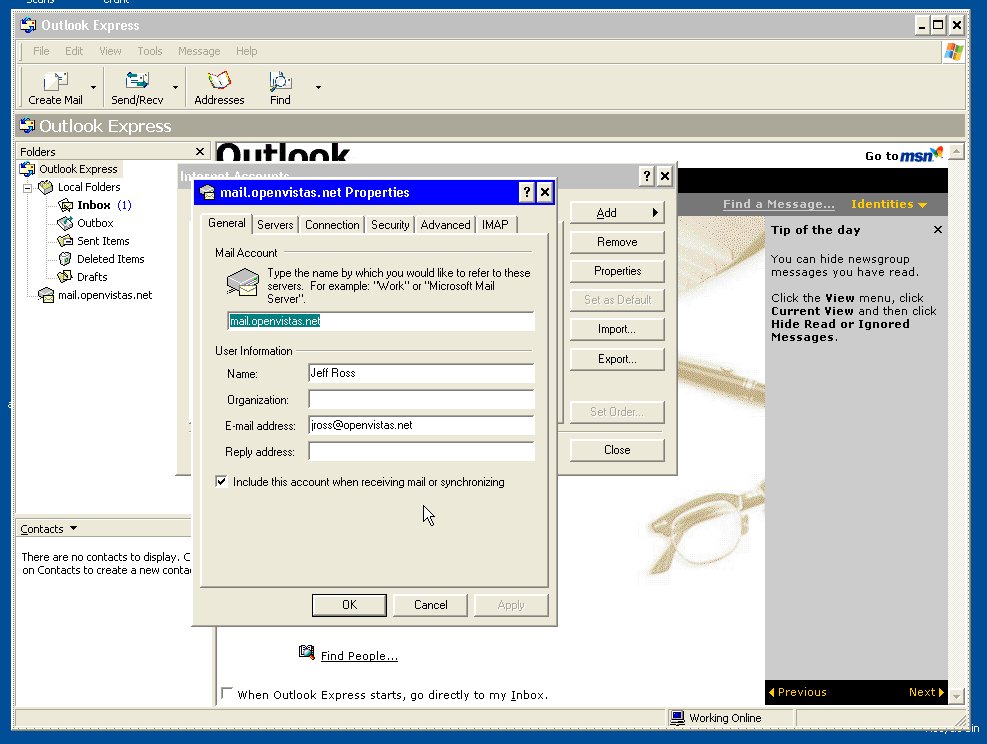The height and width of the screenshot is (744, 987).
Task: Open the Add submenu in Internet Accounts
Action: (x=617, y=213)
